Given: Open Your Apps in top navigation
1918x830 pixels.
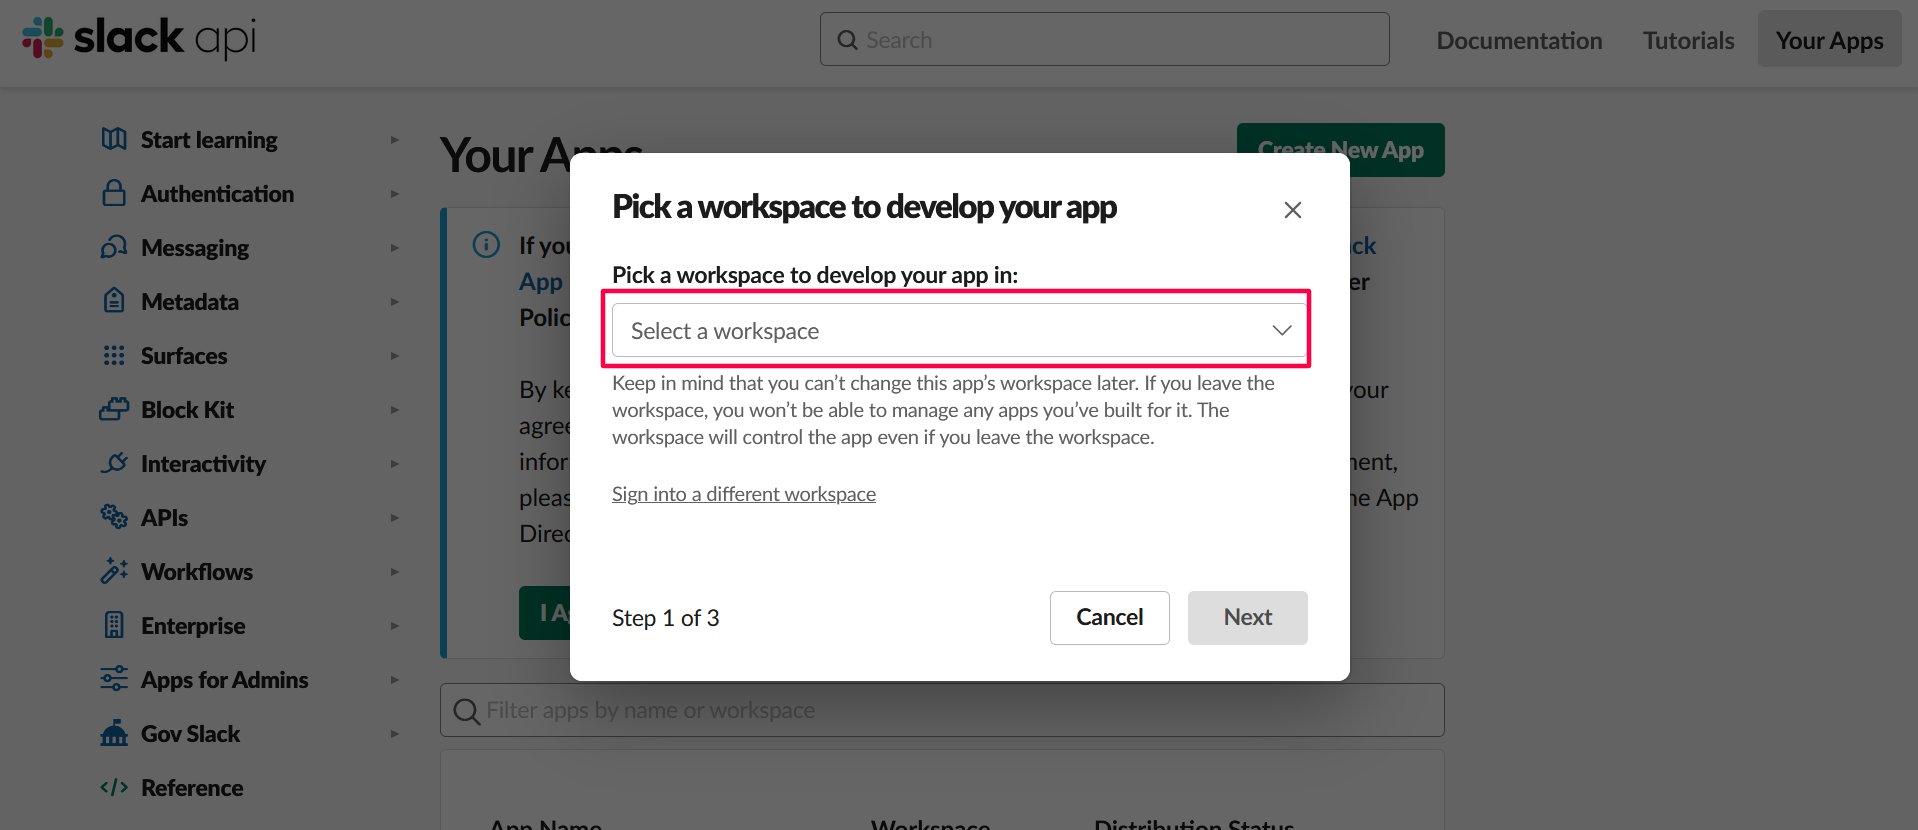Looking at the screenshot, I should (x=1829, y=40).
